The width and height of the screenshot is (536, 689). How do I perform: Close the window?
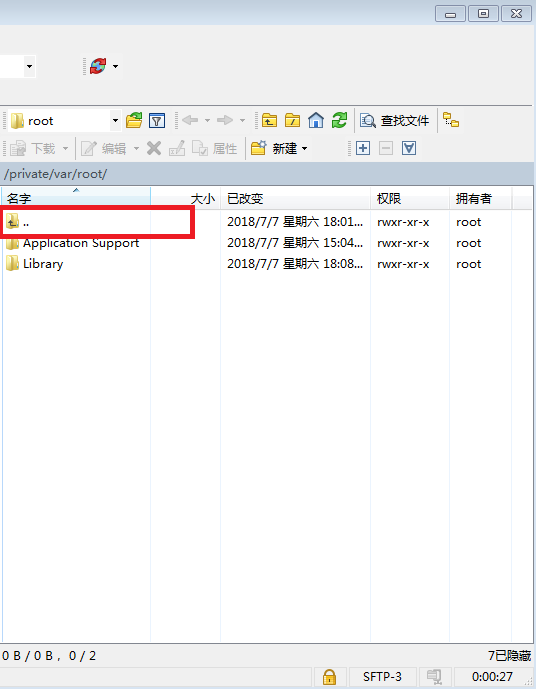(516, 14)
